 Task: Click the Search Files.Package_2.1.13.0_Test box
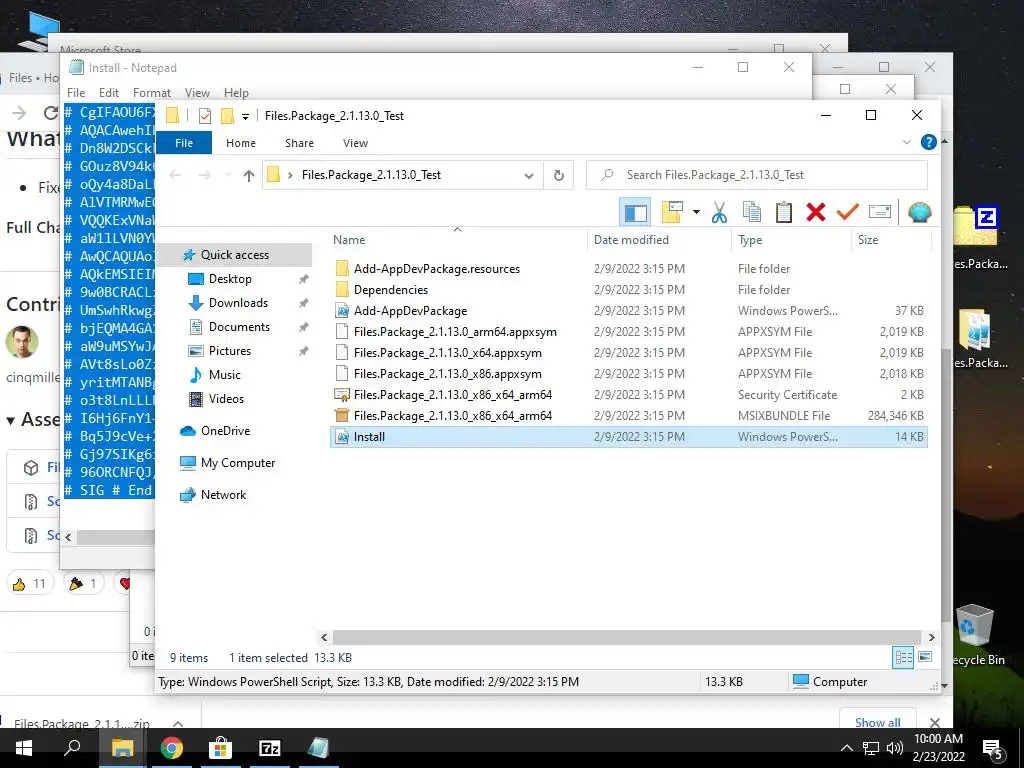coord(756,175)
